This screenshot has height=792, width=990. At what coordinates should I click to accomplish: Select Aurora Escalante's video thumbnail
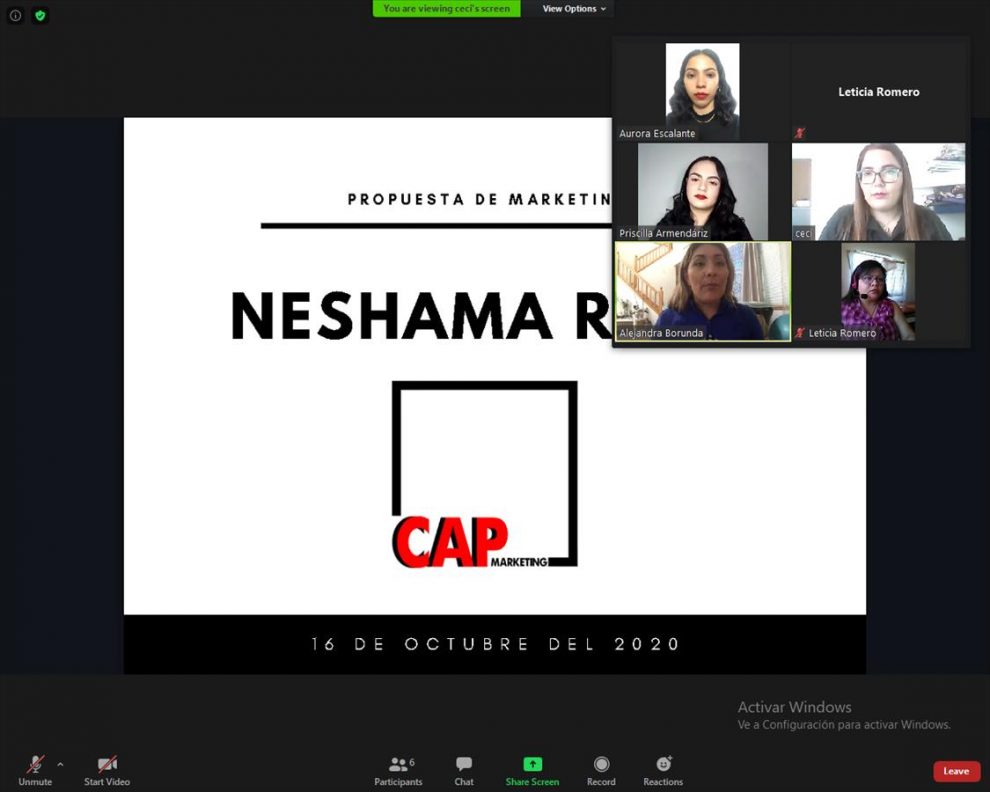pos(702,88)
